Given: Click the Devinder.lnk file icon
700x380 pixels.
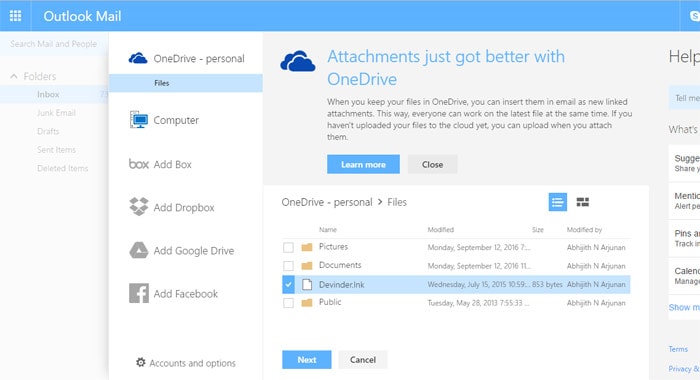Looking at the screenshot, I should pos(307,284).
